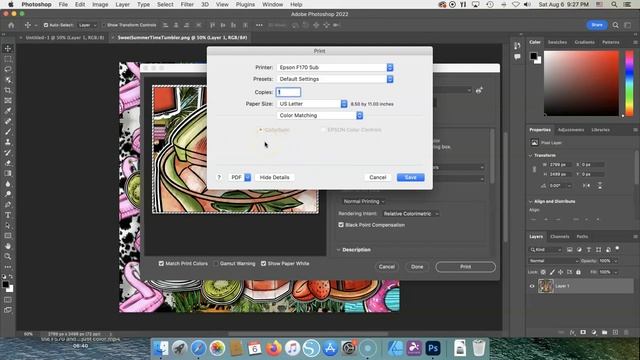
Task: Switch to SweetSummerTimeTumbler.png document tab
Action: tap(182, 38)
